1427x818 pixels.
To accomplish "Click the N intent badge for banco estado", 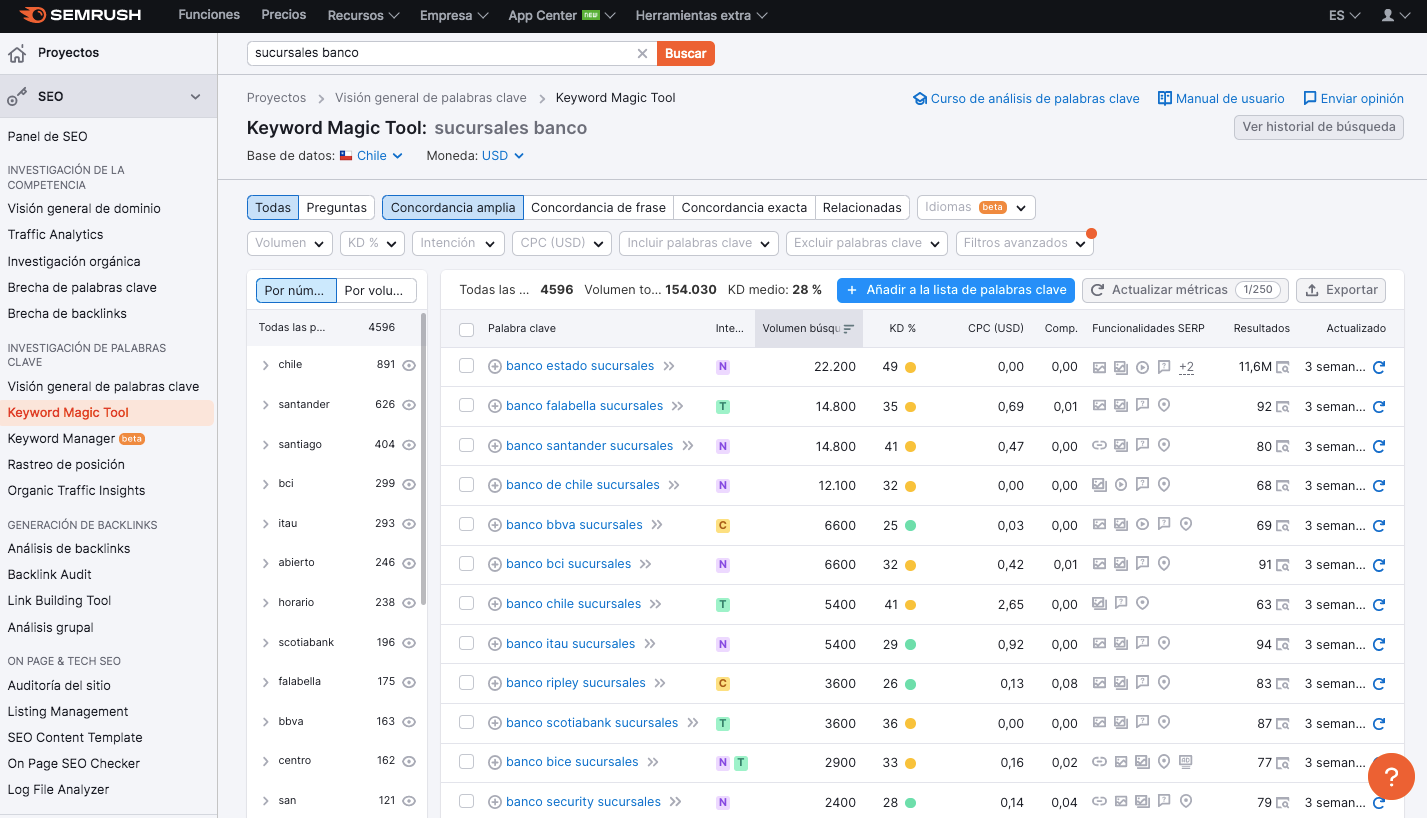I will (723, 367).
